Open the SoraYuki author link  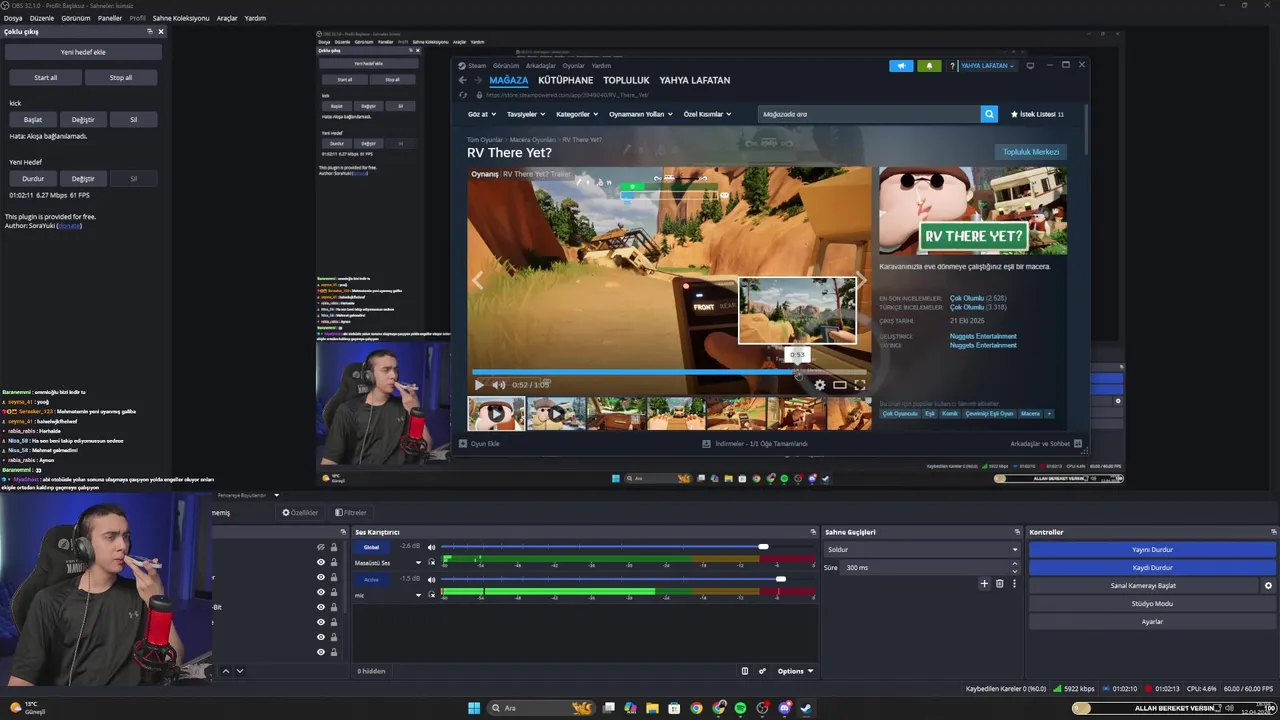tap(68, 226)
